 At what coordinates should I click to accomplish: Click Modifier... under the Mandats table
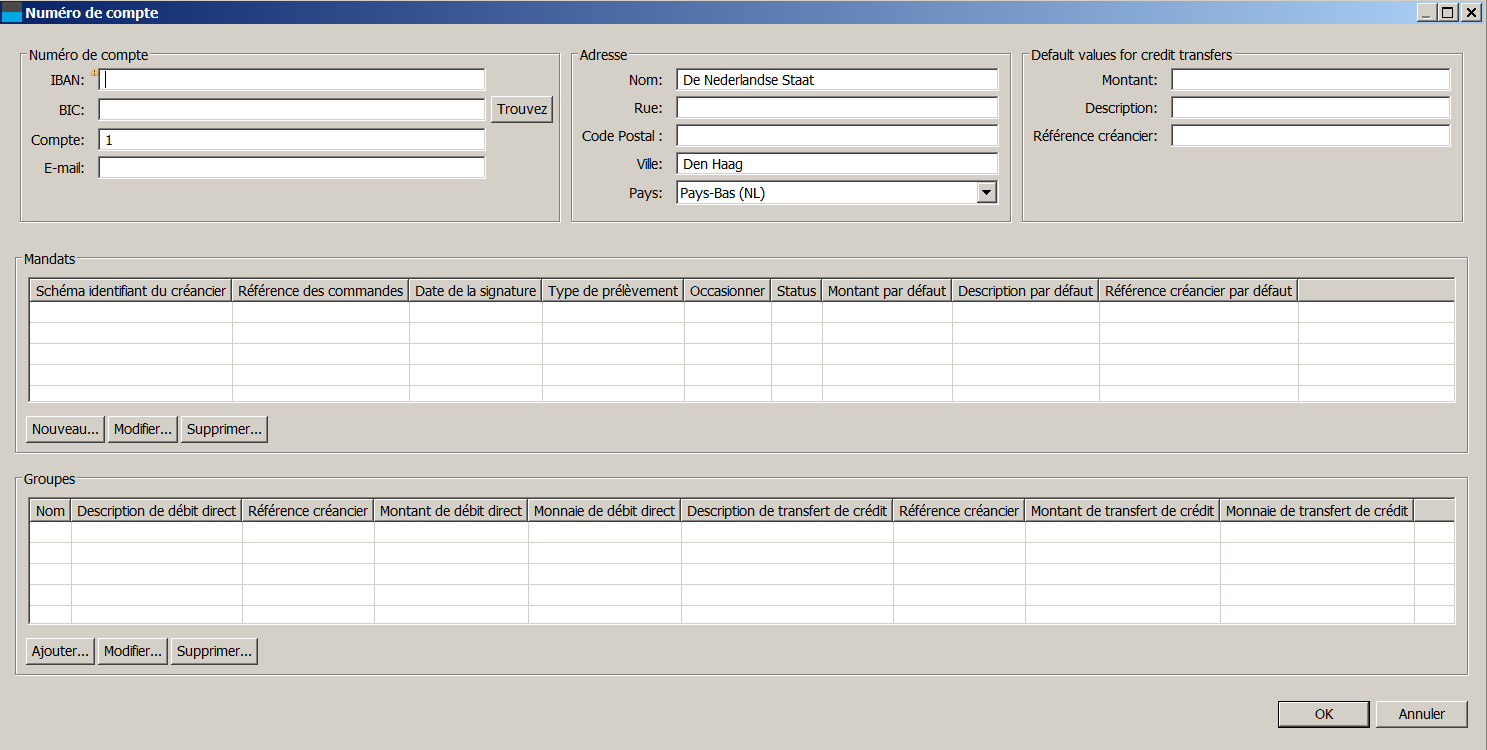click(143, 429)
